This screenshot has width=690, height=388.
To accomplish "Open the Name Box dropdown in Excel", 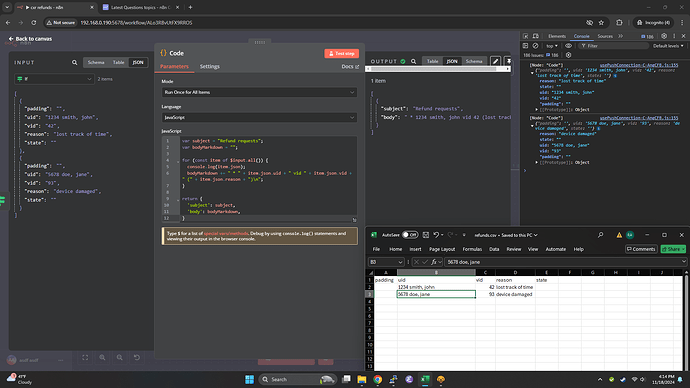I will (x=400, y=262).
